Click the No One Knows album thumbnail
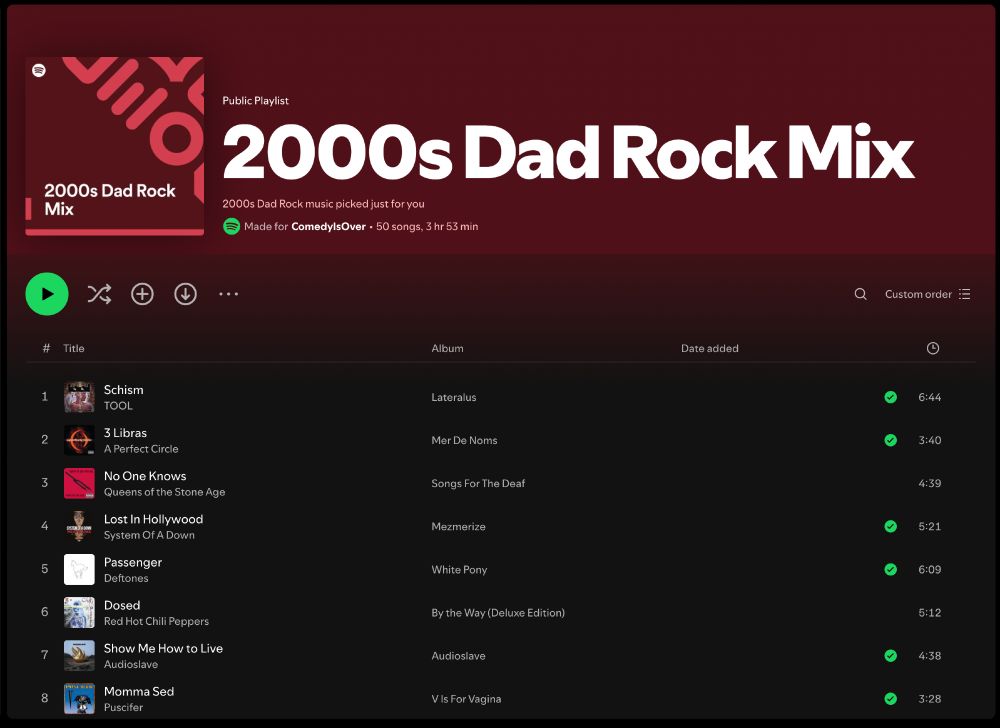 pos(79,483)
